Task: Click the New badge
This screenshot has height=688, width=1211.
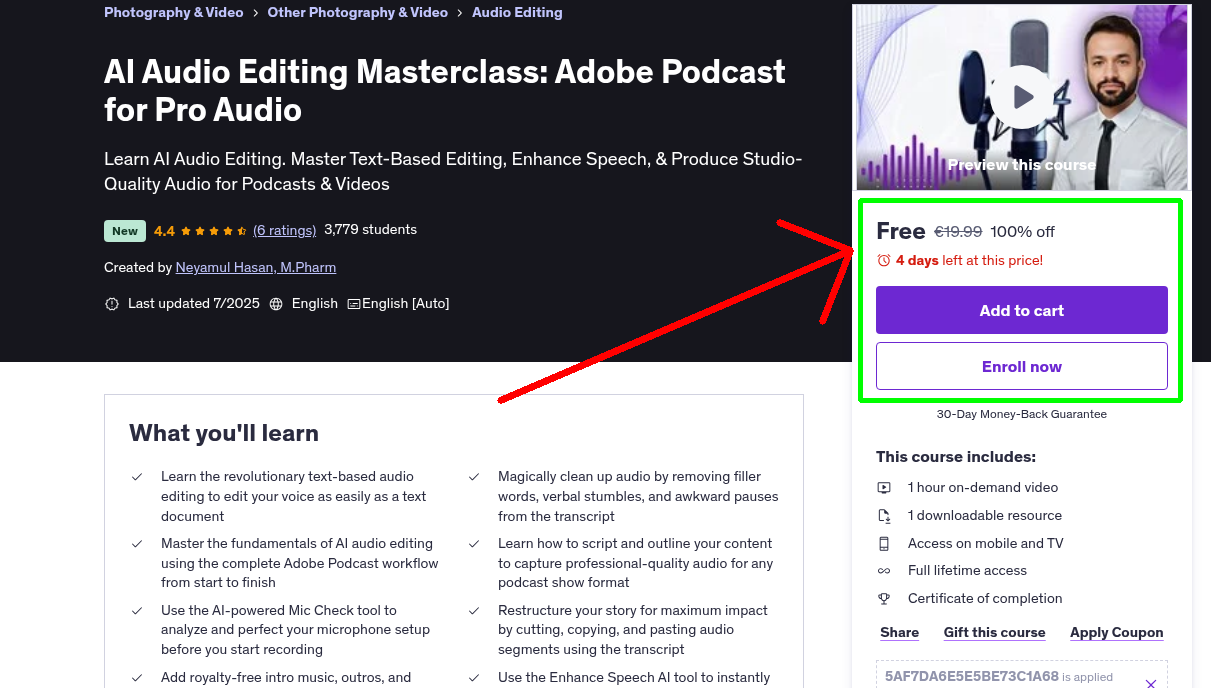Action: click(x=125, y=231)
